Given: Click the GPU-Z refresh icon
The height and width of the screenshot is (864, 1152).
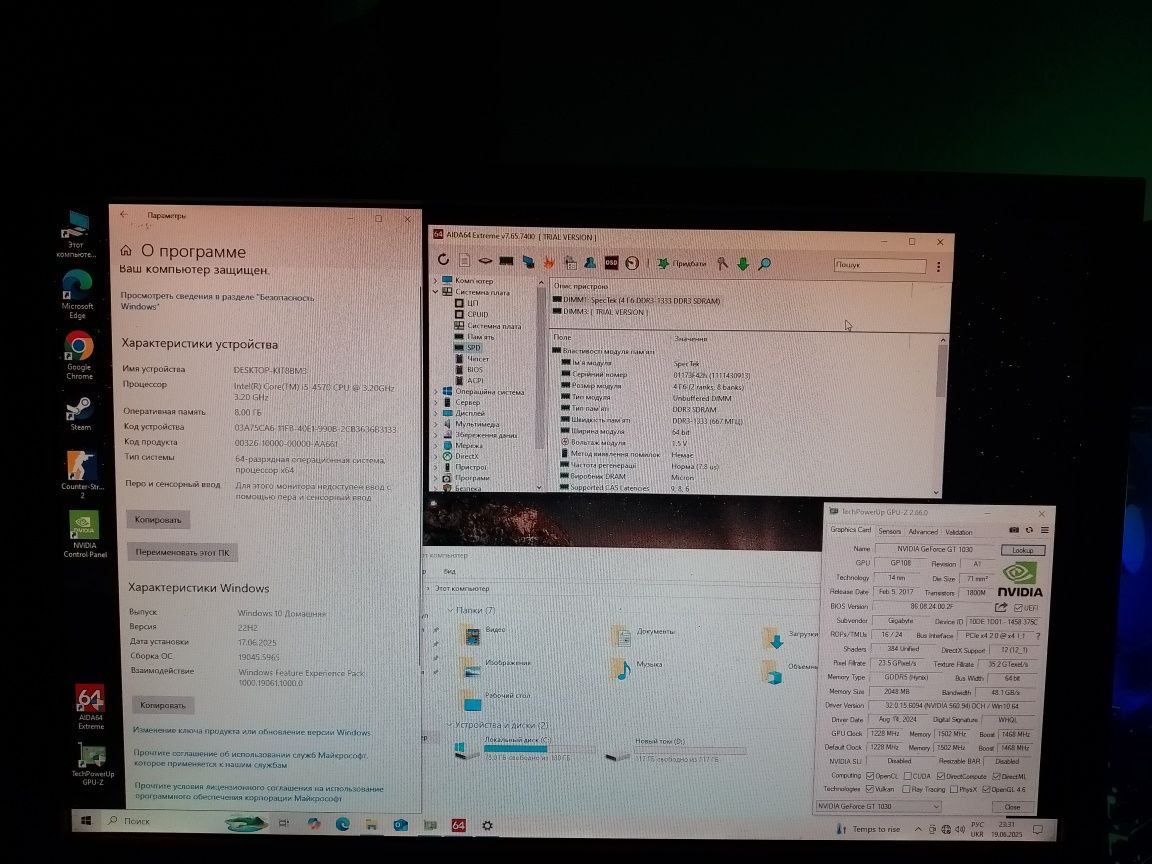Looking at the screenshot, I should [1029, 530].
